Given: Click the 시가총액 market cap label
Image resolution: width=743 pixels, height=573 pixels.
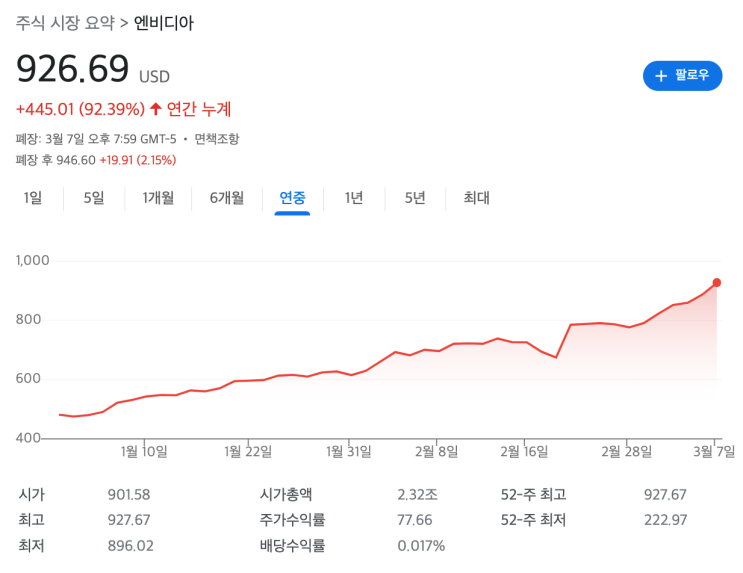Looking at the screenshot, I should pos(286,494).
